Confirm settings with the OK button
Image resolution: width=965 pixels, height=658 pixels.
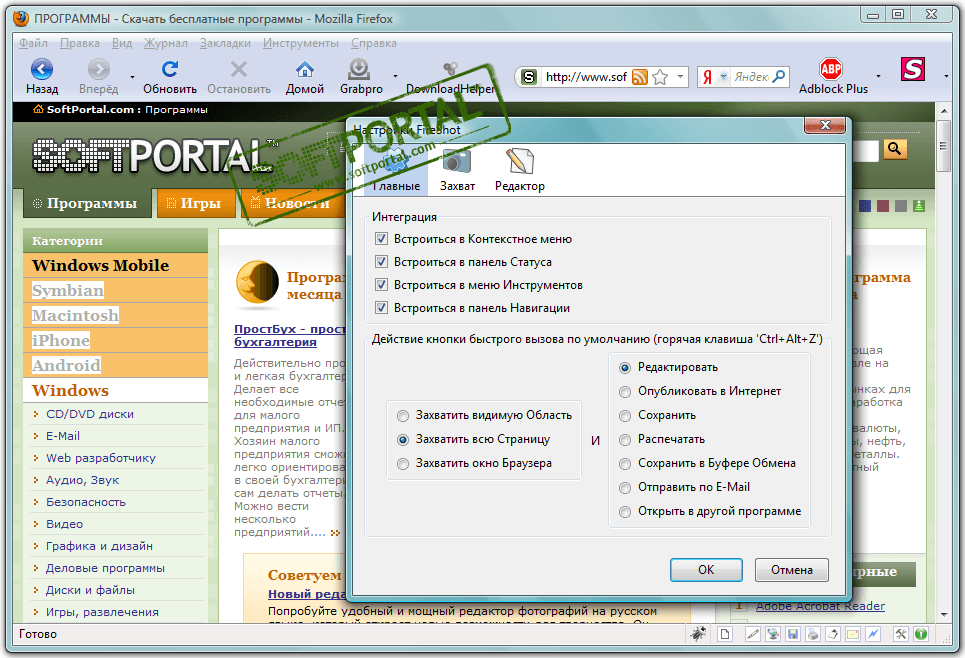pos(706,570)
